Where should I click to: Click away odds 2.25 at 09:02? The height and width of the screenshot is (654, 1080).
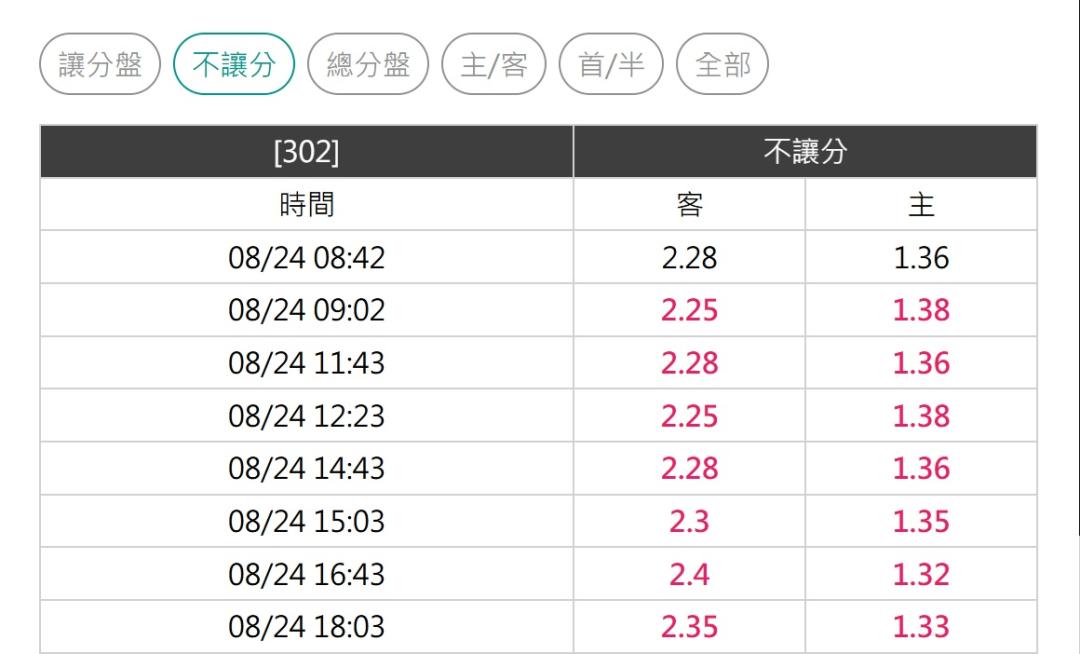click(689, 310)
